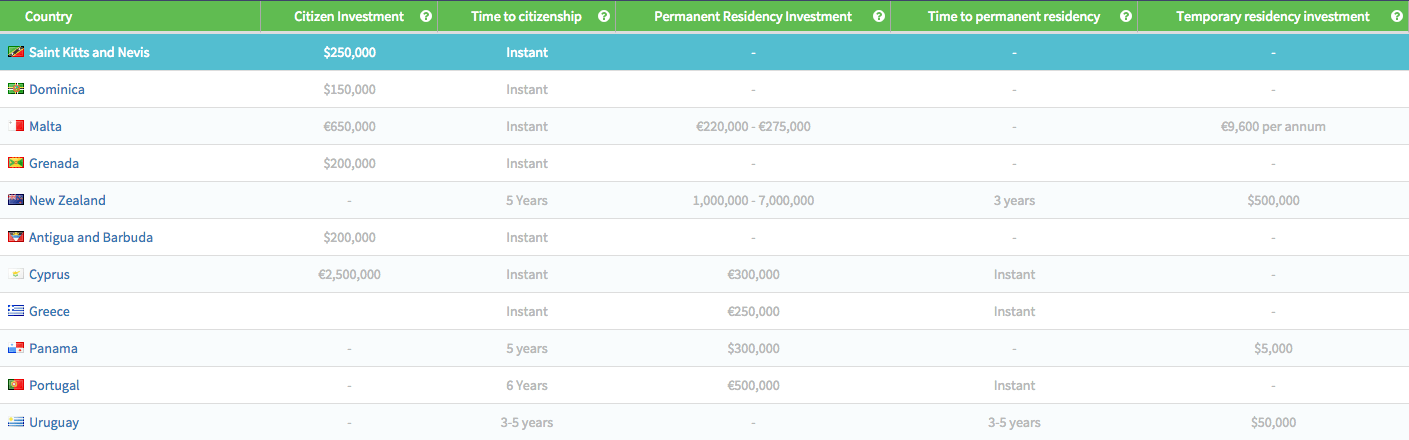
Task: Open the Greece country link
Action: [x=49, y=311]
